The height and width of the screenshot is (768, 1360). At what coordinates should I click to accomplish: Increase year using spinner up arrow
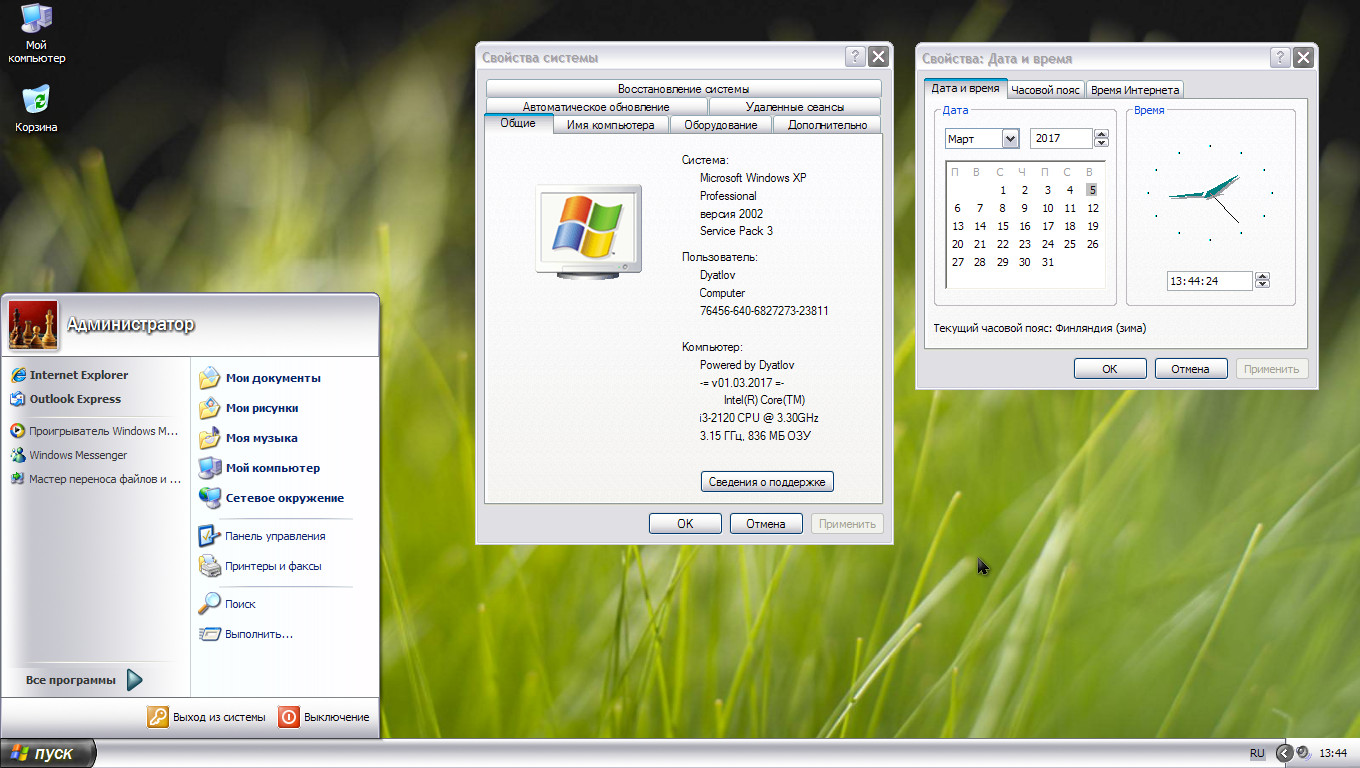[1102, 135]
